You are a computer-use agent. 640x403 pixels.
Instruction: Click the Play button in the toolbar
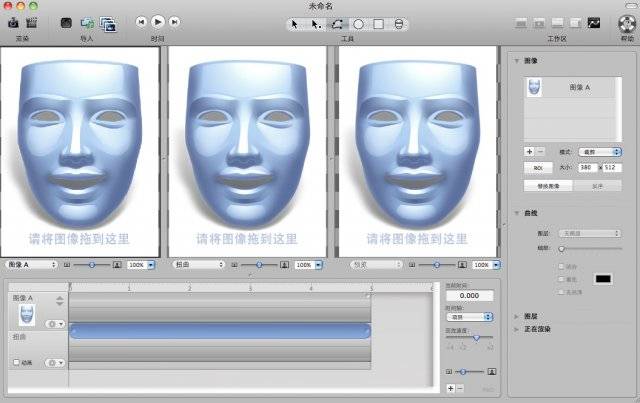(x=158, y=21)
